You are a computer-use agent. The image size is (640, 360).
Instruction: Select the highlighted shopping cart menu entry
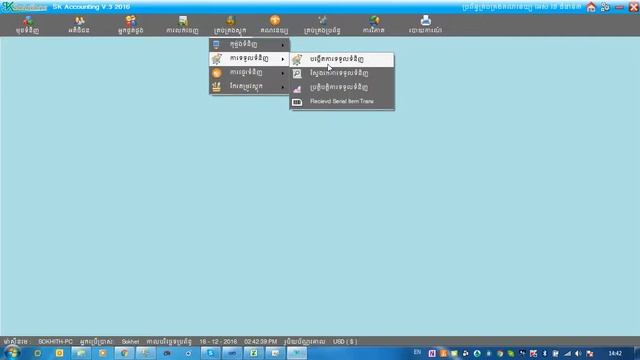249,58
